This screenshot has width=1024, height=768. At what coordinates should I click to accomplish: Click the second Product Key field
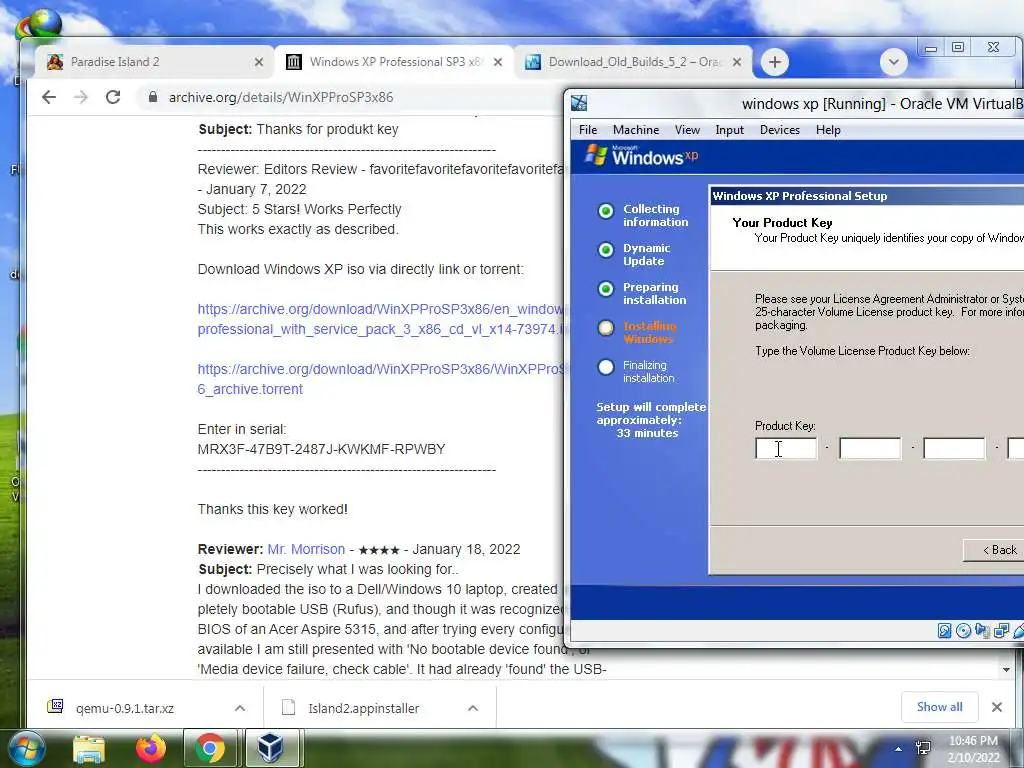pos(870,448)
